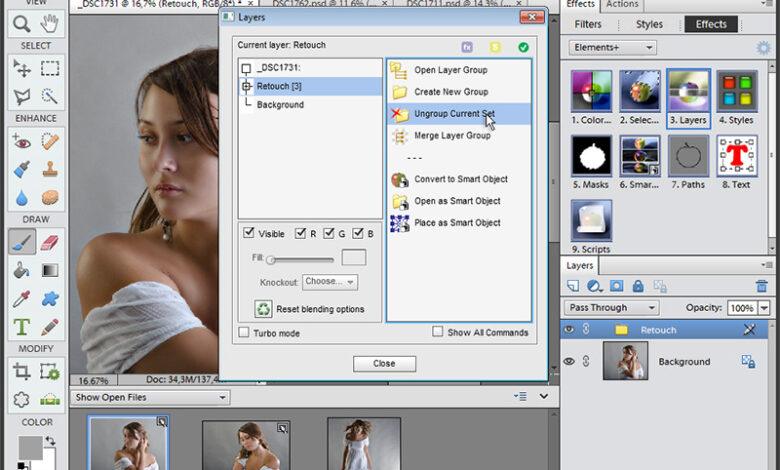Select the Crop tool
780x470 pixels.
(21, 372)
